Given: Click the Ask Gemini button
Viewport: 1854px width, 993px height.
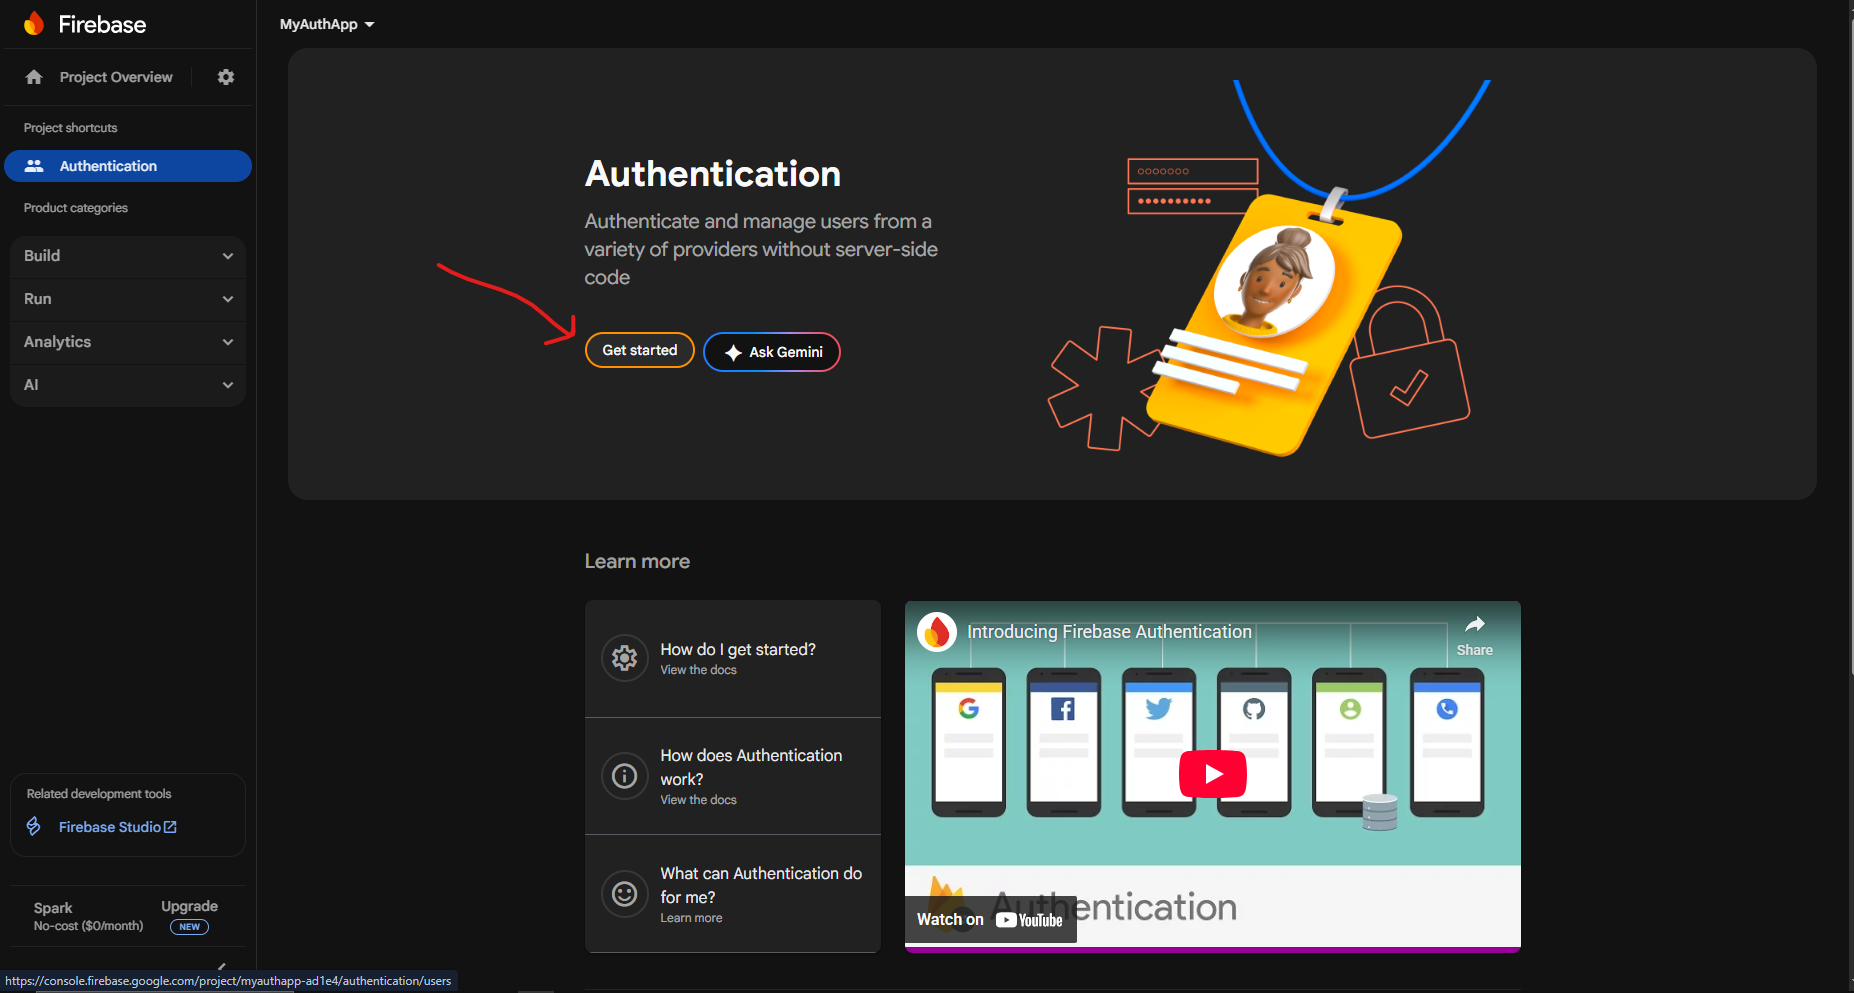Looking at the screenshot, I should tap(772, 352).
